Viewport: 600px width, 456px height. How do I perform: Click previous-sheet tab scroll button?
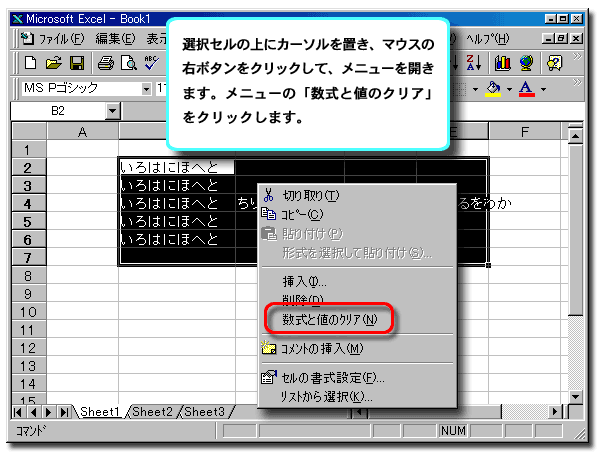point(33,412)
